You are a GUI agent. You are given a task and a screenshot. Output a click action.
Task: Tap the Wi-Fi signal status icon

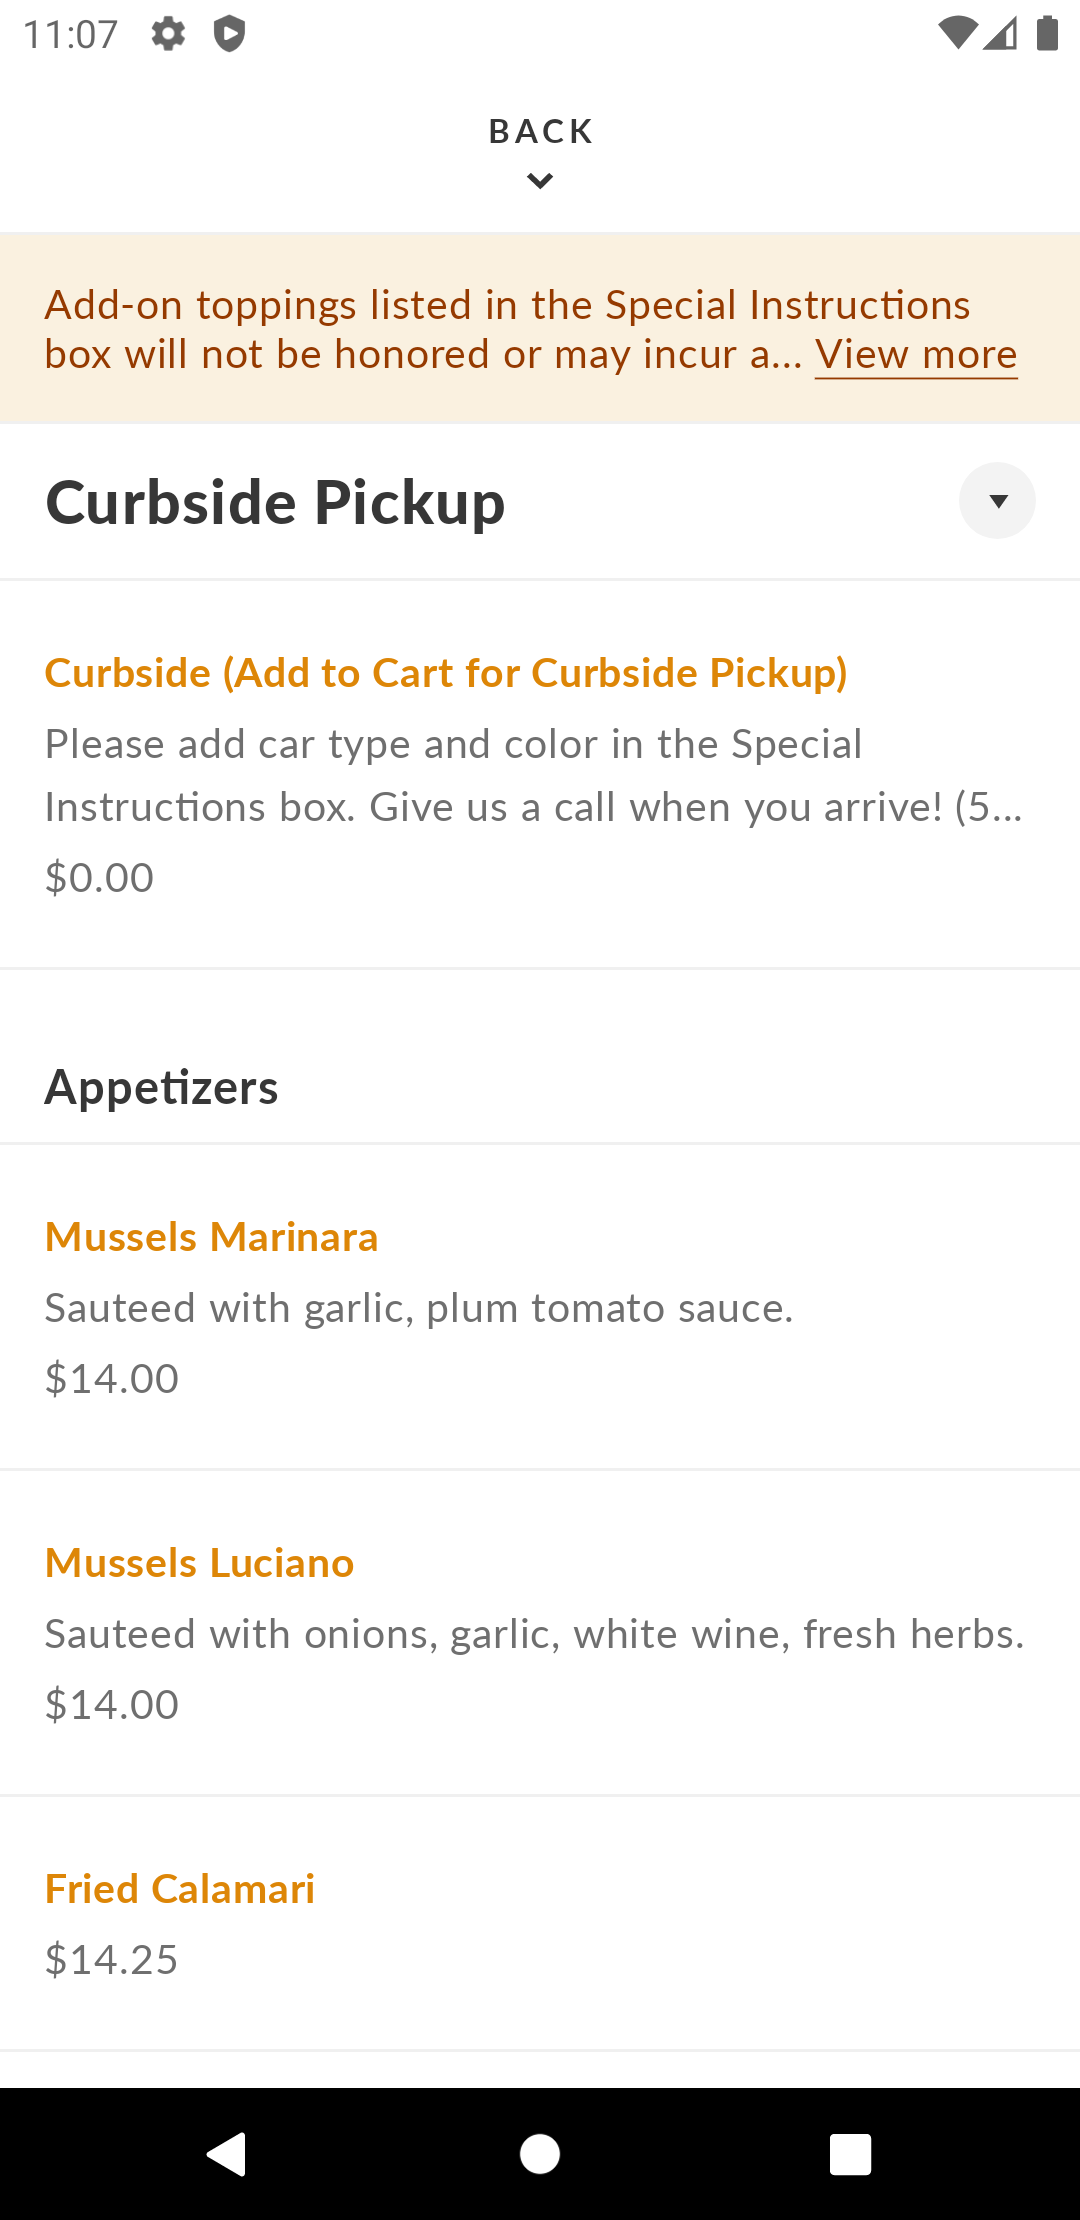coord(957,33)
